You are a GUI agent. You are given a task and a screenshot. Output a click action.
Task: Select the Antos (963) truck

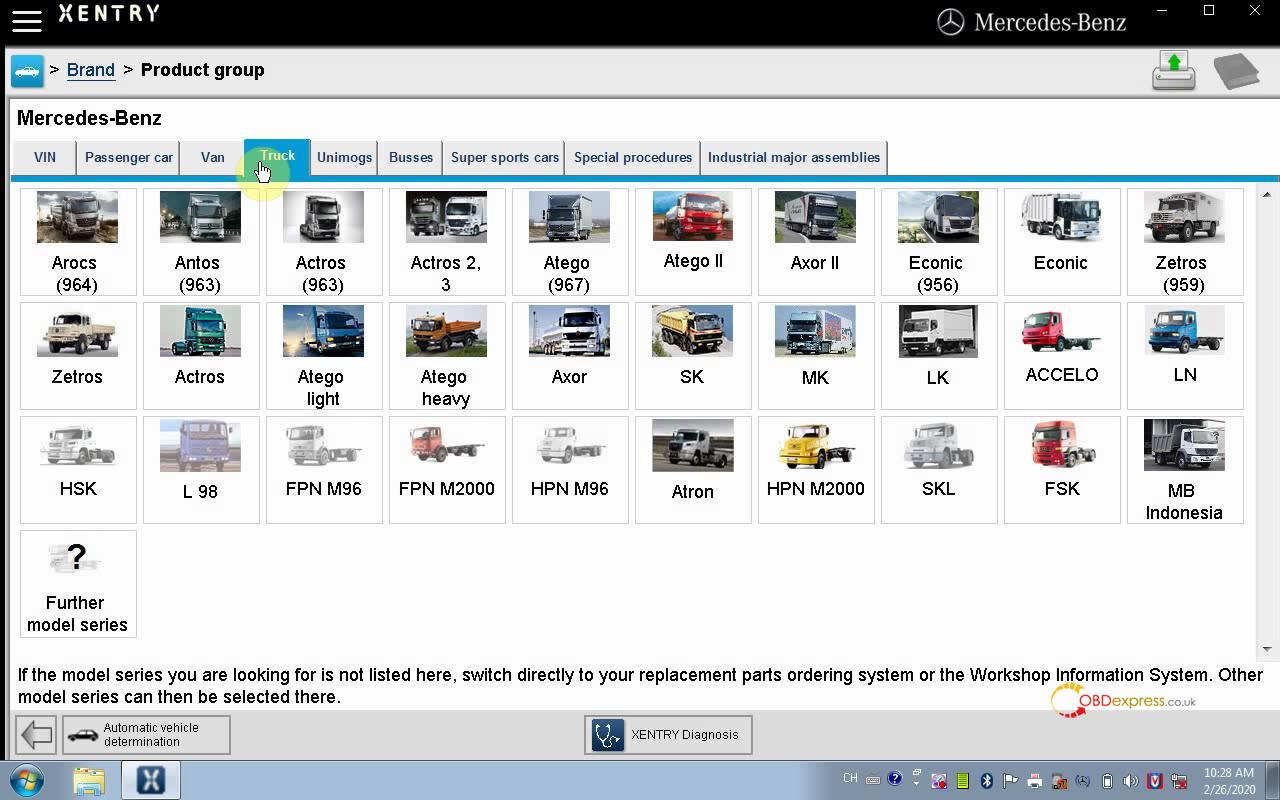201,242
